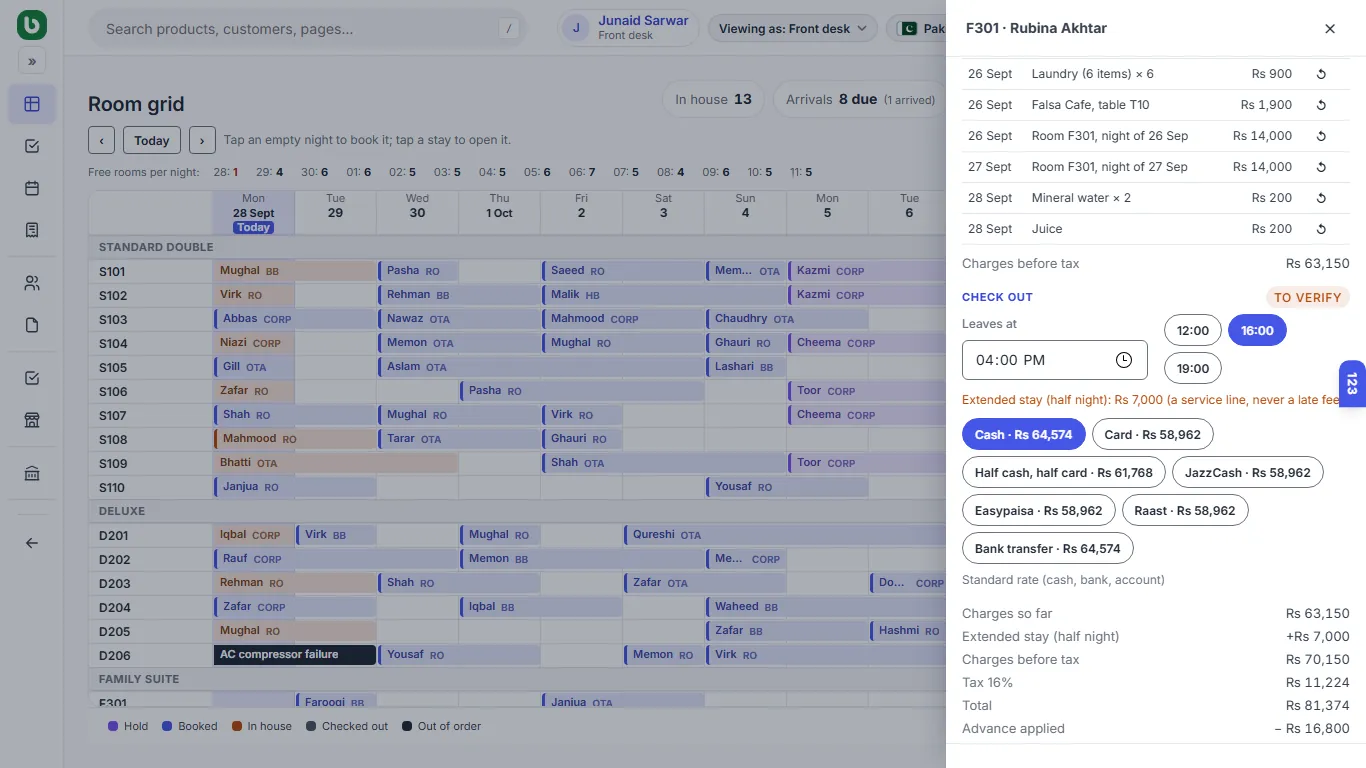Choose Half cash, half card payment
This screenshot has height=768, width=1366.
pyautogui.click(x=1063, y=472)
